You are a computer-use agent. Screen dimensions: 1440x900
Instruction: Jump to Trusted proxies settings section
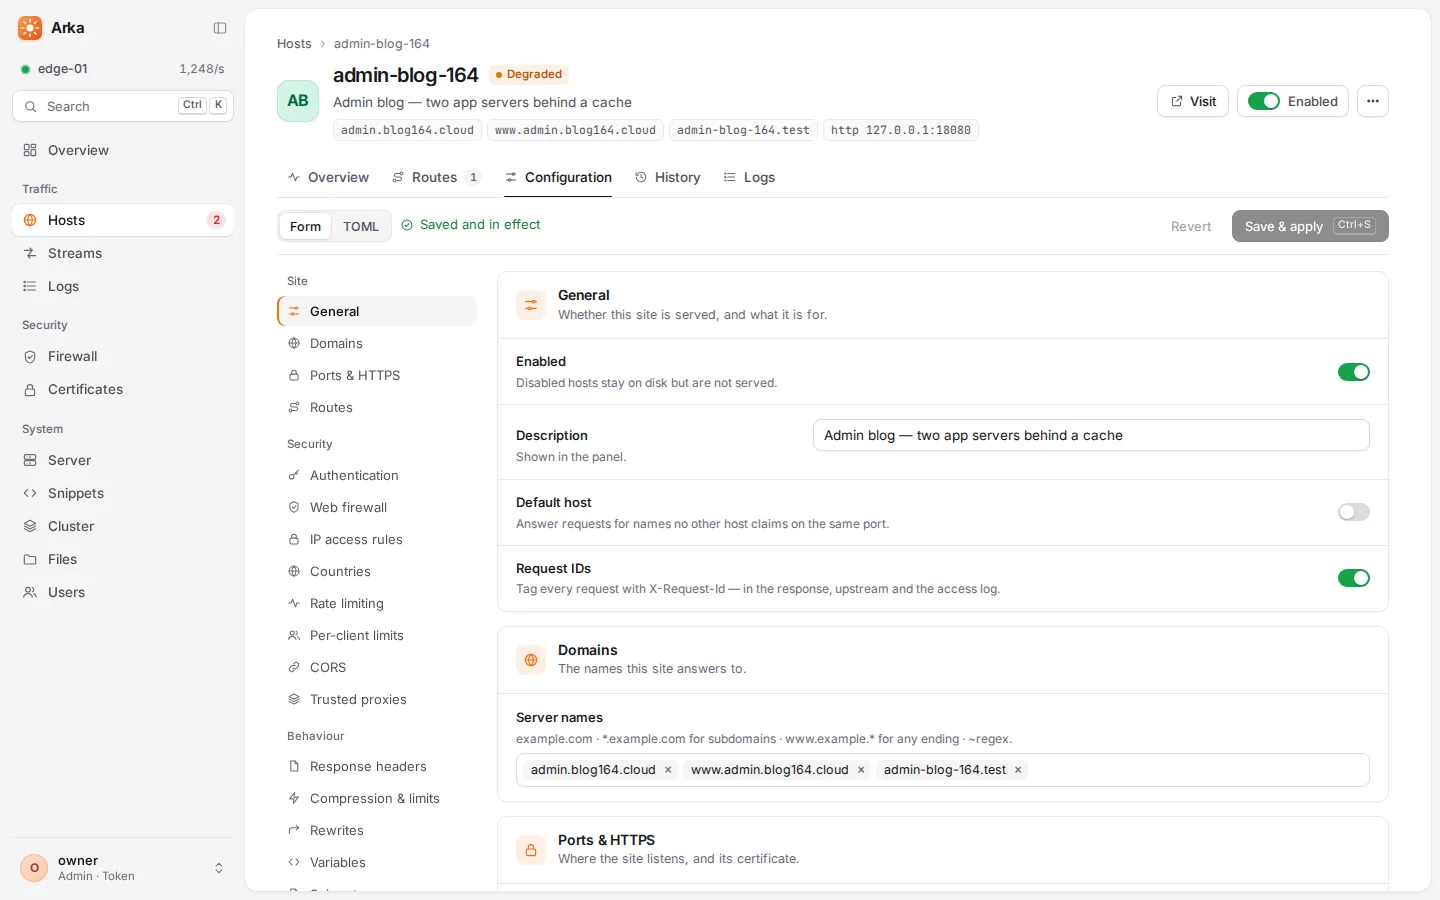[377, 699]
